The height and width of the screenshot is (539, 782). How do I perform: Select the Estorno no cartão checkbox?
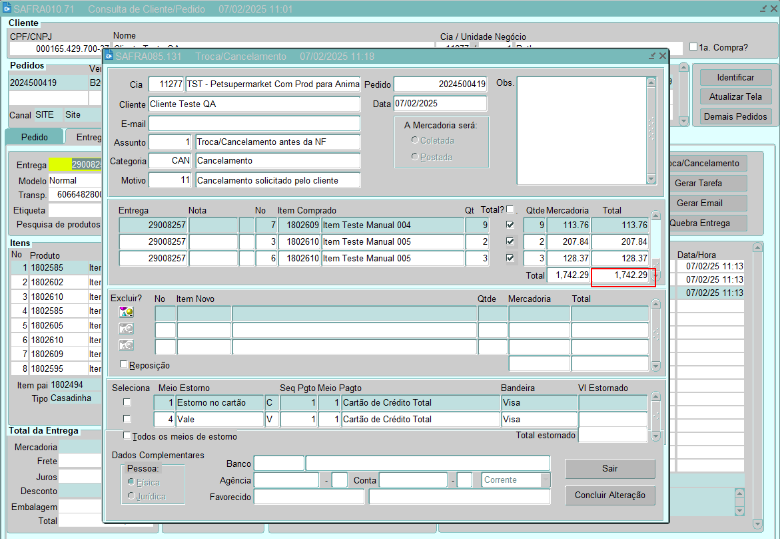tap(126, 403)
